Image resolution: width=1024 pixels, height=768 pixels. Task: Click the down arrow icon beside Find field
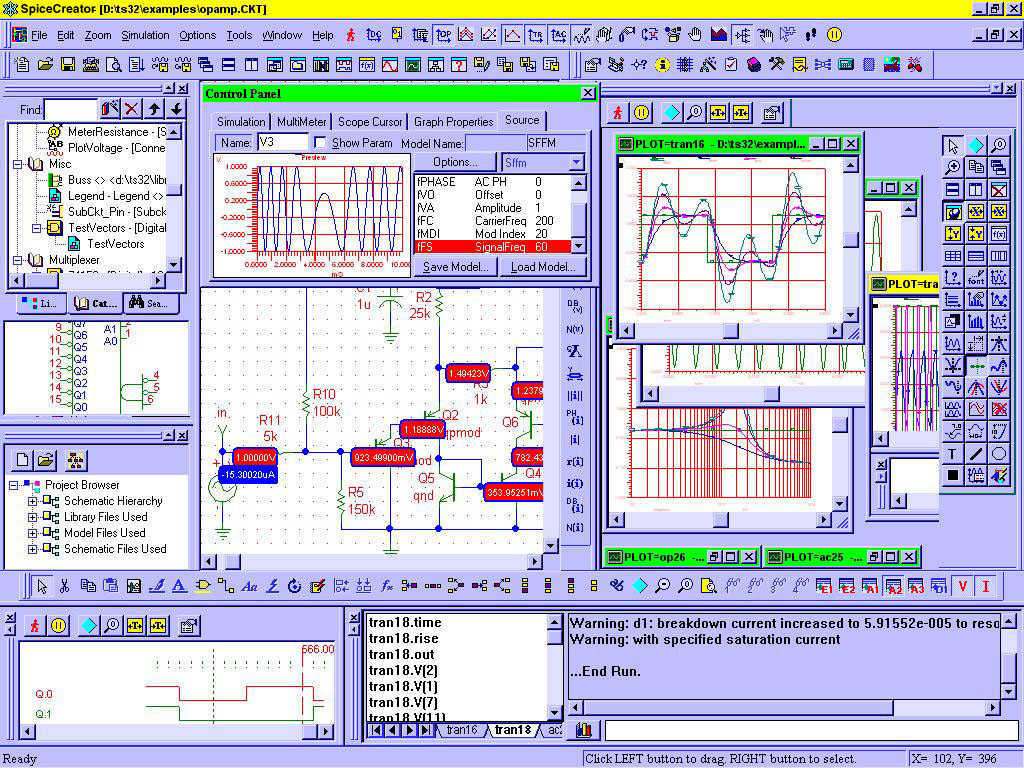pos(176,108)
